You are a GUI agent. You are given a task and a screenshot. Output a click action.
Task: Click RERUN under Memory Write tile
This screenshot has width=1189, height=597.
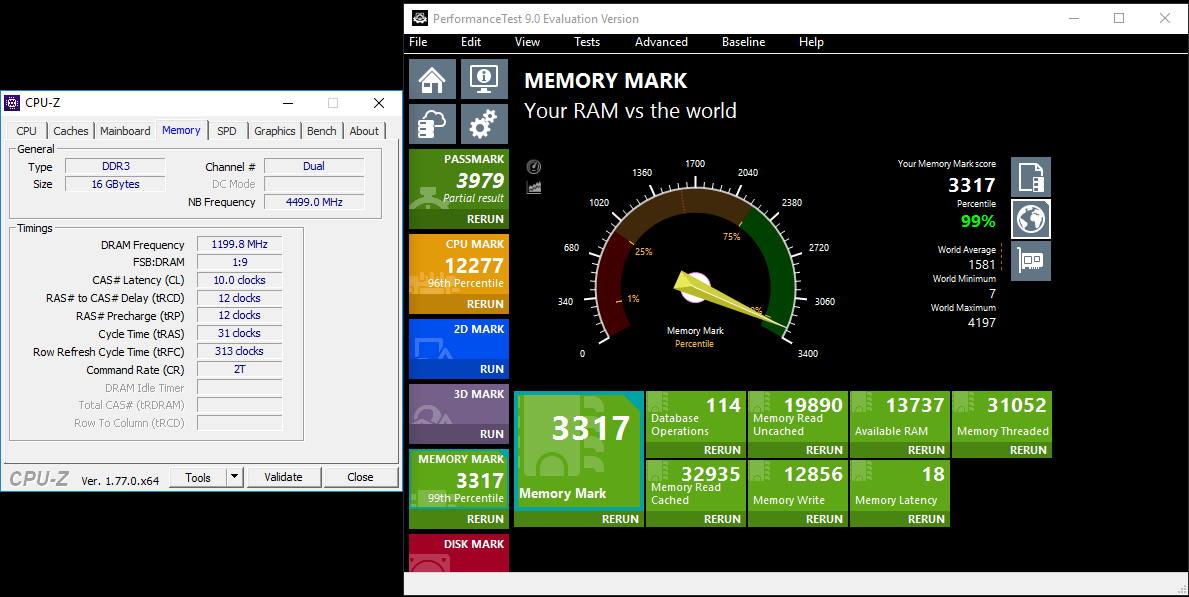pos(824,520)
